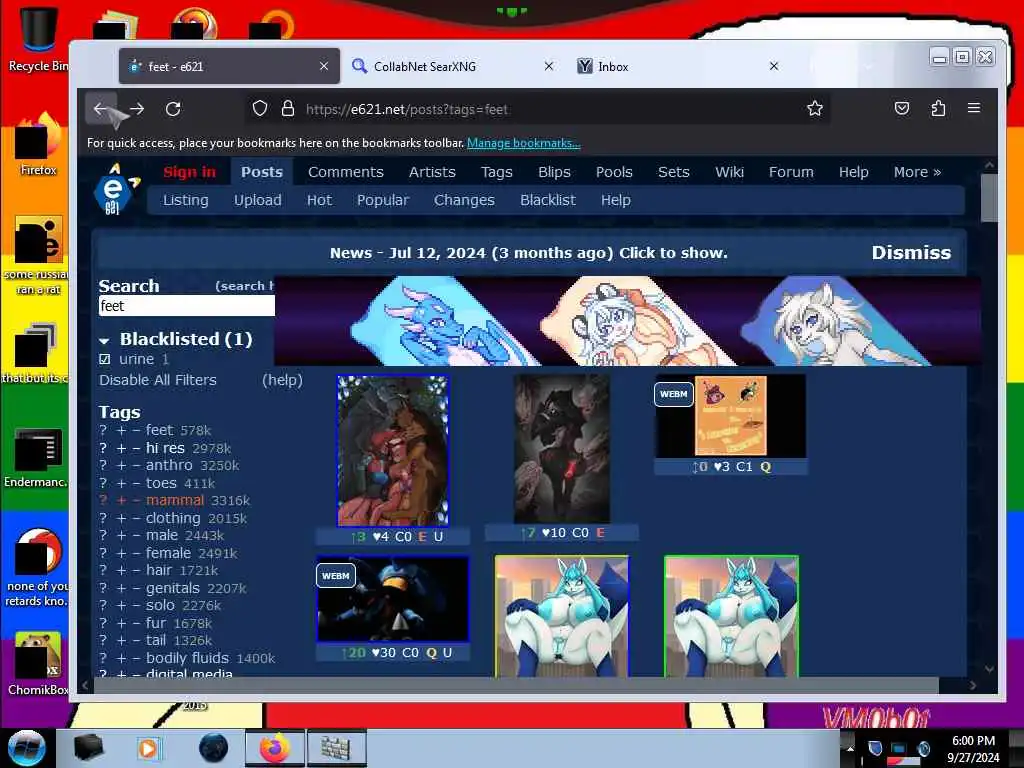Viewport: 1024px width, 768px height.
Task: Click the globe icon in the taskbar
Action: [x=213, y=748]
